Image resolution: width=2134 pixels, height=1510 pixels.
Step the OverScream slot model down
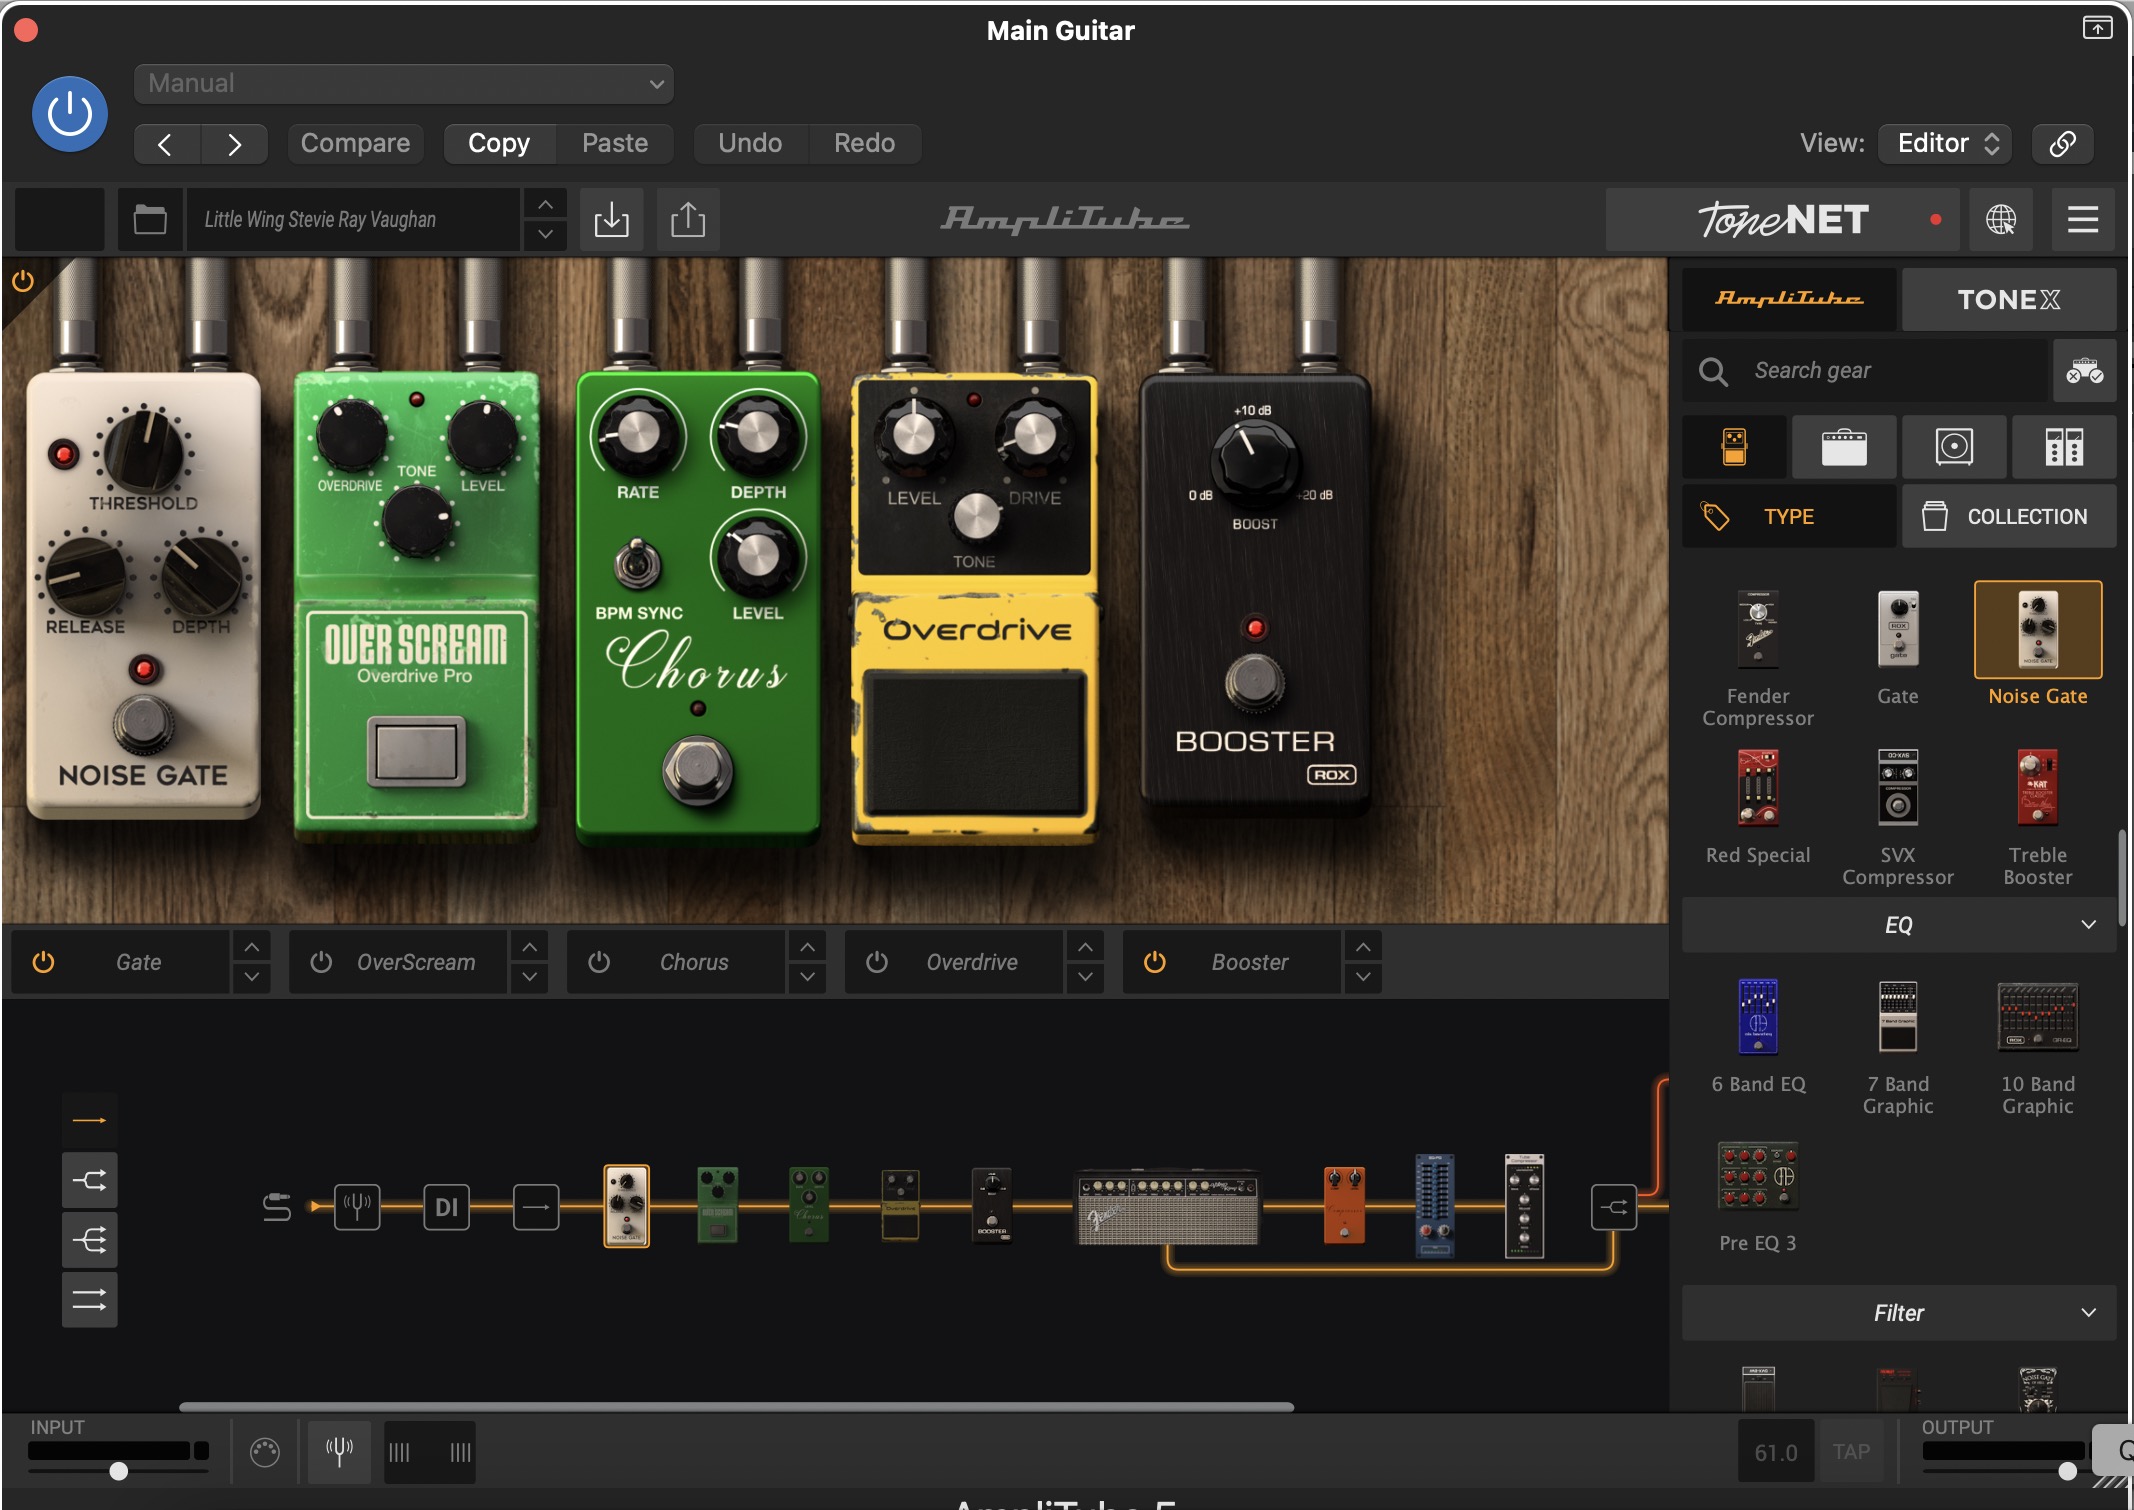pos(530,977)
